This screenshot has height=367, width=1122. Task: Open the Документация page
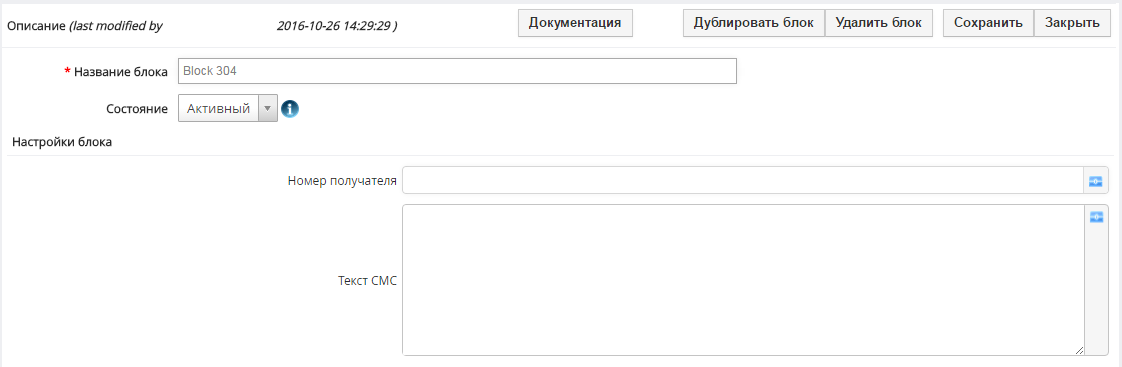(x=575, y=23)
